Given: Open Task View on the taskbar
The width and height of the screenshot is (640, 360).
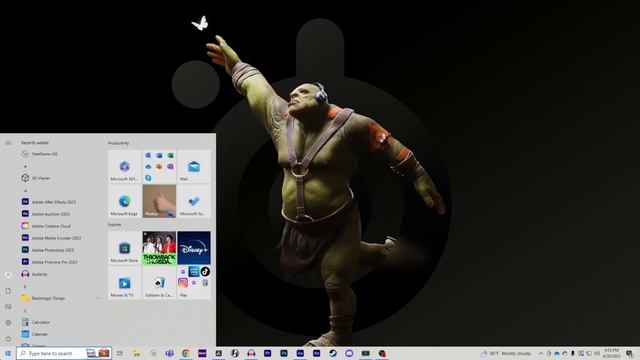Looking at the screenshot, I should tap(120, 353).
